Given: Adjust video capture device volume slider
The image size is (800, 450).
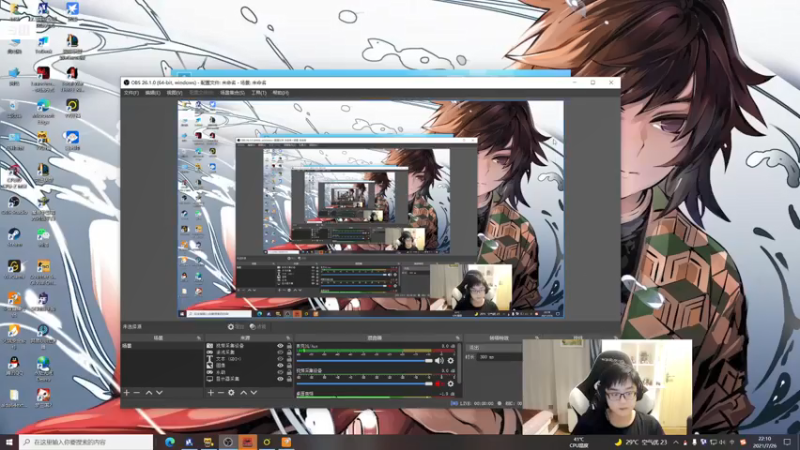Looking at the screenshot, I should (364, 384).
